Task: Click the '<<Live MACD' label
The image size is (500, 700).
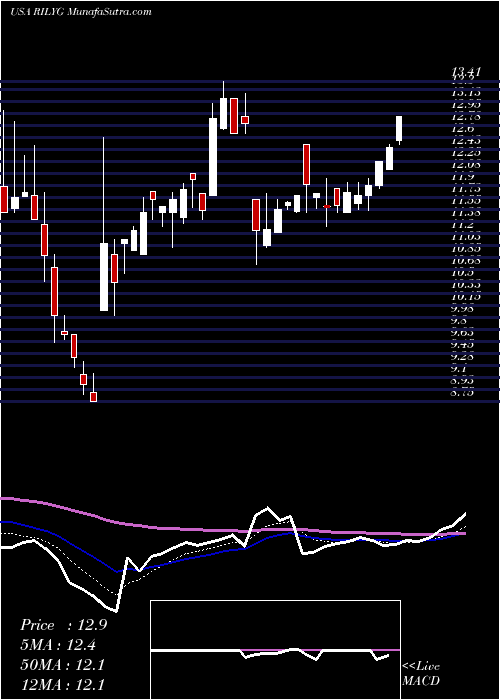Action: [x=421, y=674]
